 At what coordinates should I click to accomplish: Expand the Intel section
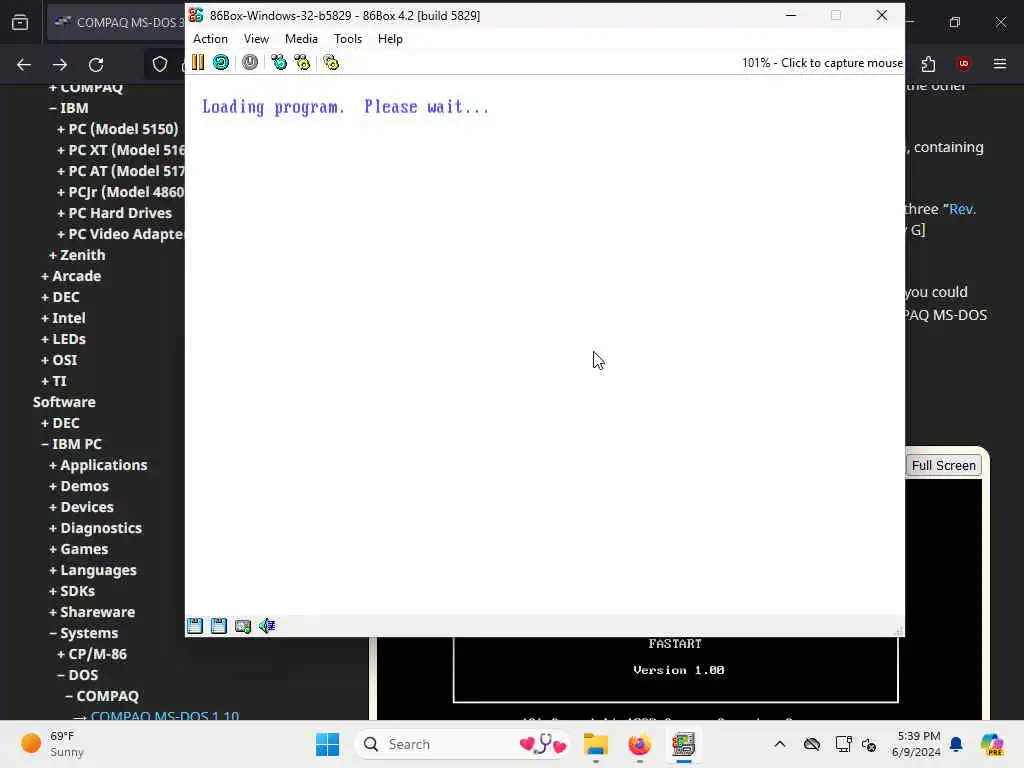click(x=63, y=318)
